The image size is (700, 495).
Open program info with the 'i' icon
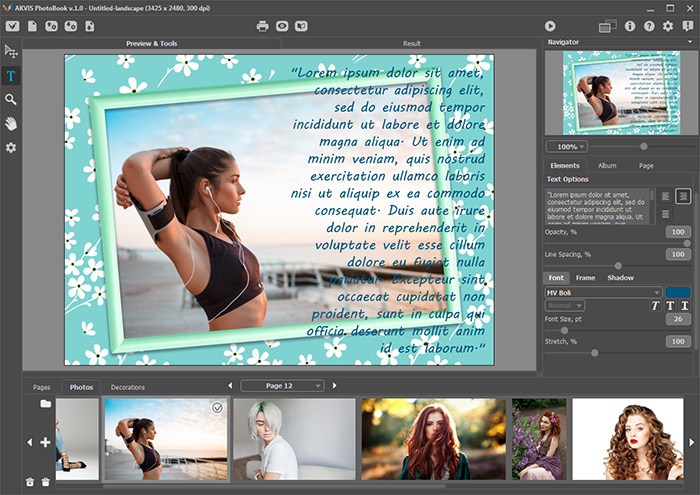point(630,26)
